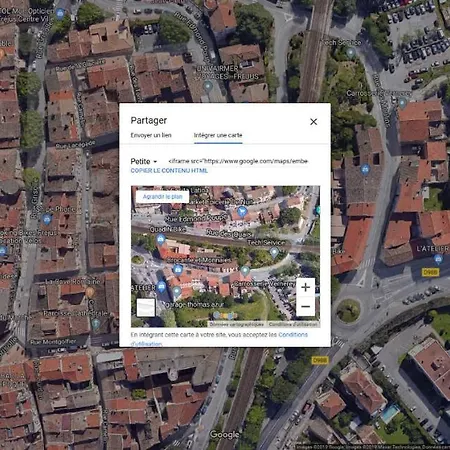Screen dimensions: 450x450
Task: Click the L'ATELIER map pin
Action: click(438, 259)
